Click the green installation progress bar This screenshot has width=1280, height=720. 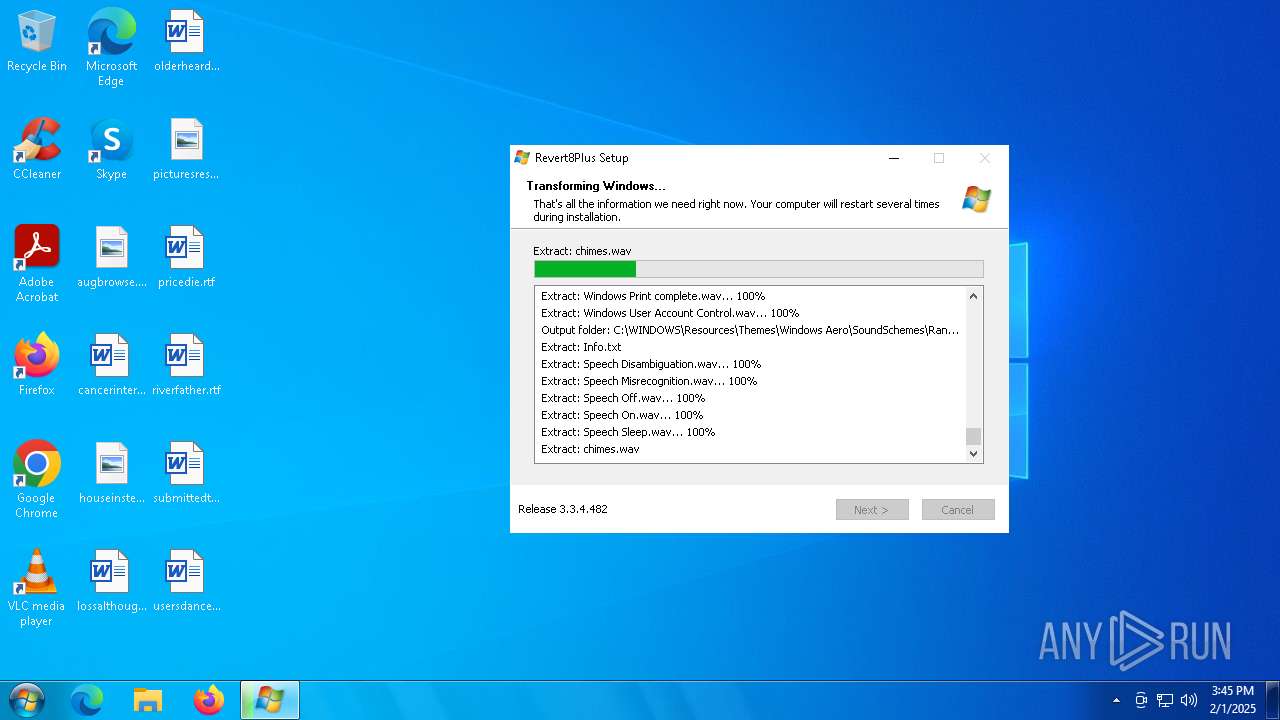759,269
